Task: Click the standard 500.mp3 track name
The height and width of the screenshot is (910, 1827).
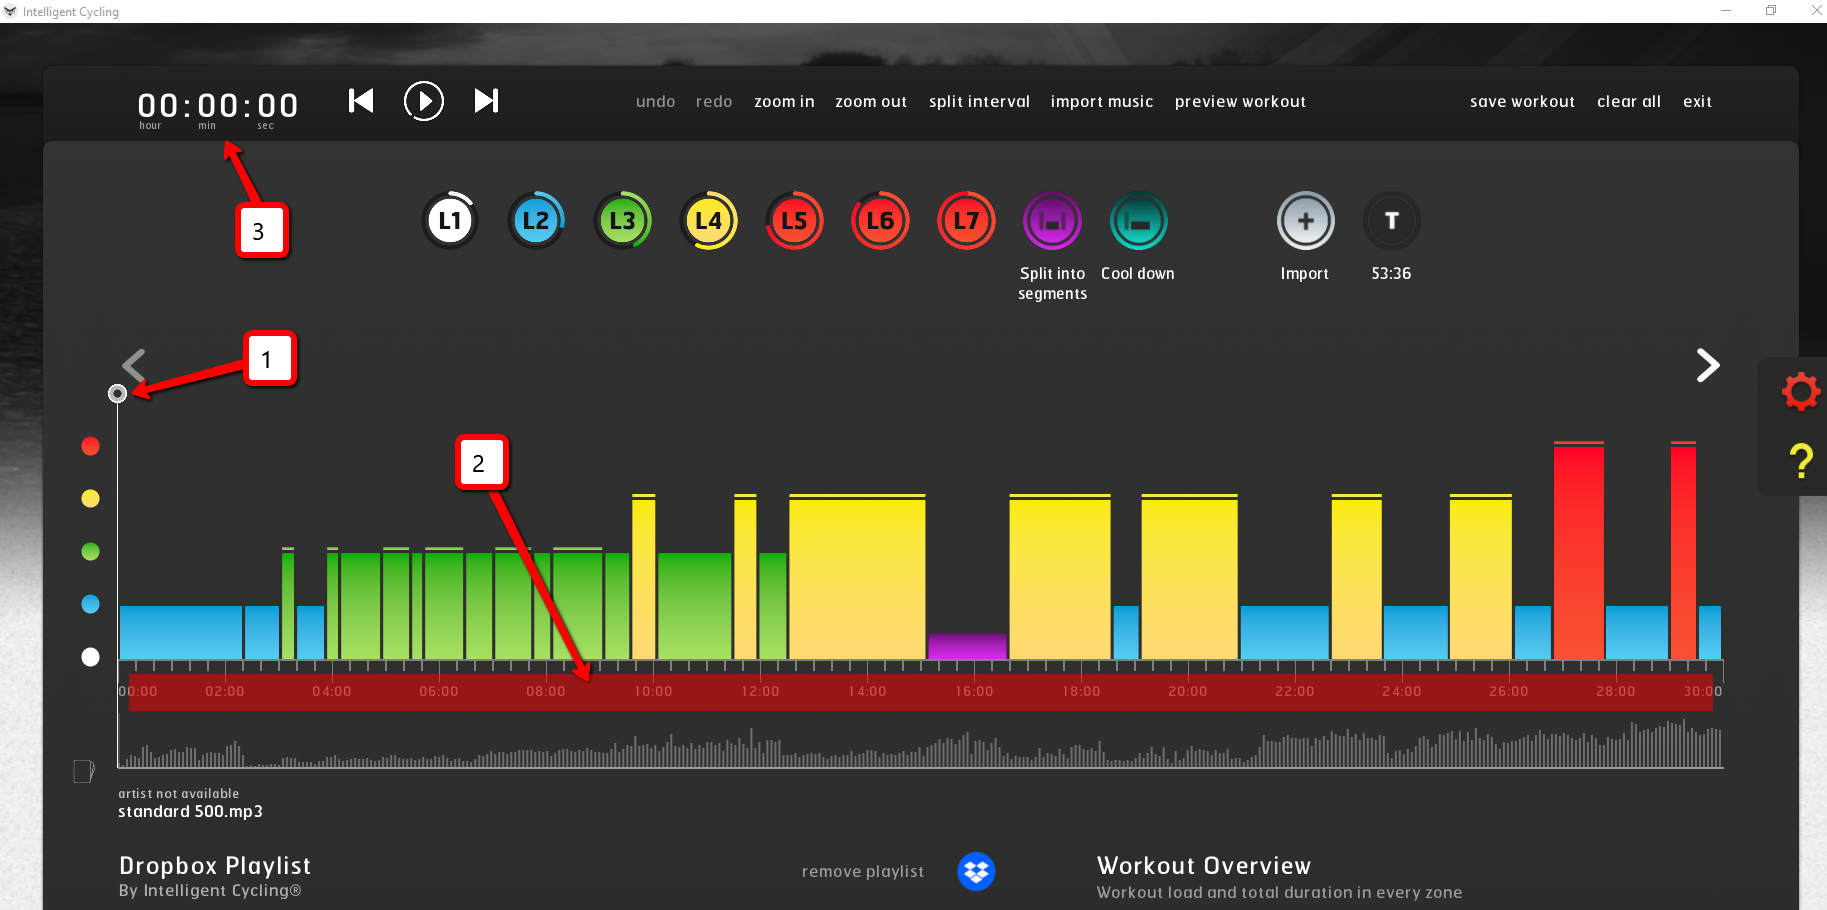Action: (x=191, y=812)
